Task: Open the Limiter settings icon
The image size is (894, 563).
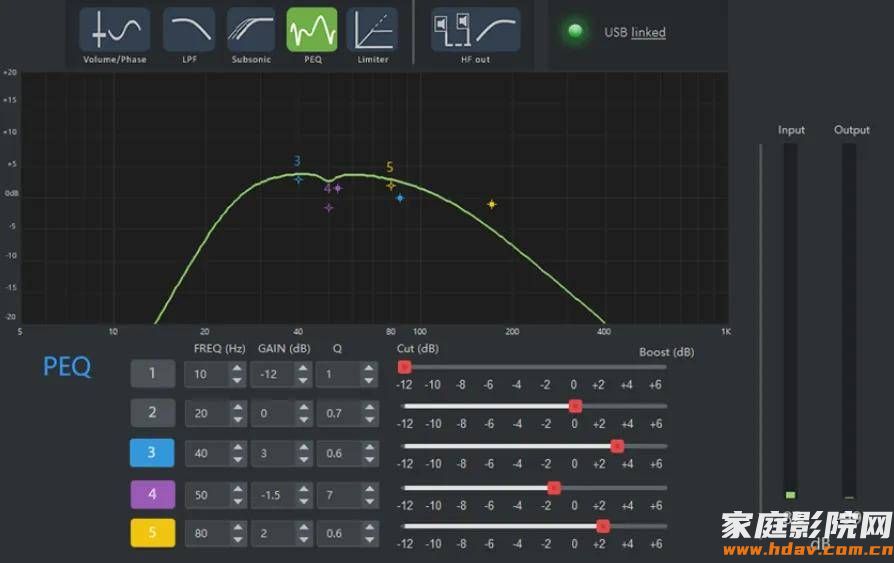Action: [372, 30]
